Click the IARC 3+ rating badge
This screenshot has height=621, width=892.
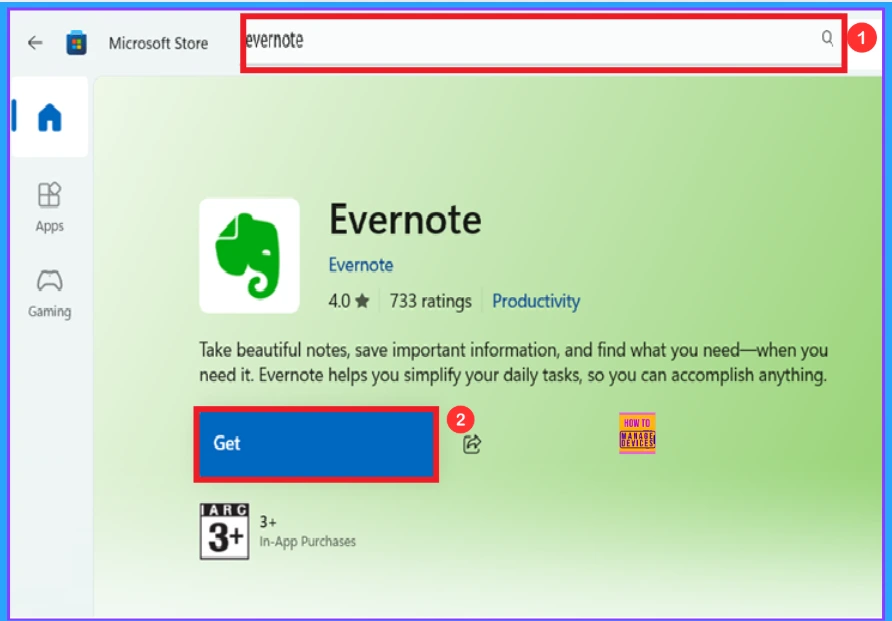click(224, 531)
